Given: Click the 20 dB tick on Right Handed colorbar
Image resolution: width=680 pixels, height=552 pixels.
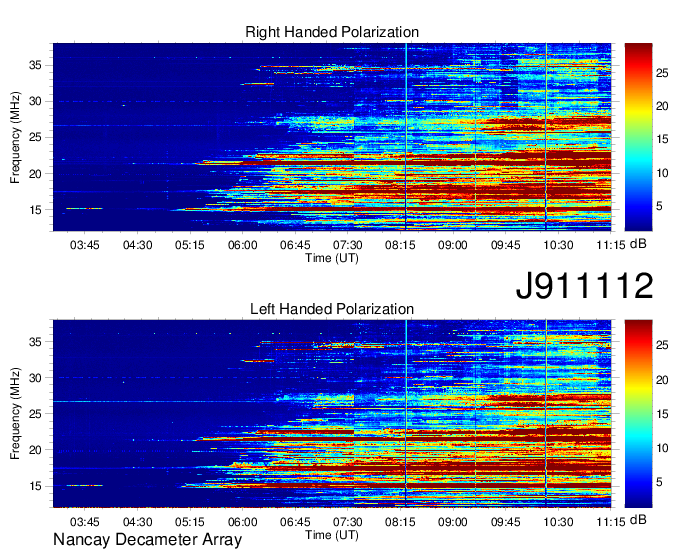Looking at the screenshot, I should 662,106.
